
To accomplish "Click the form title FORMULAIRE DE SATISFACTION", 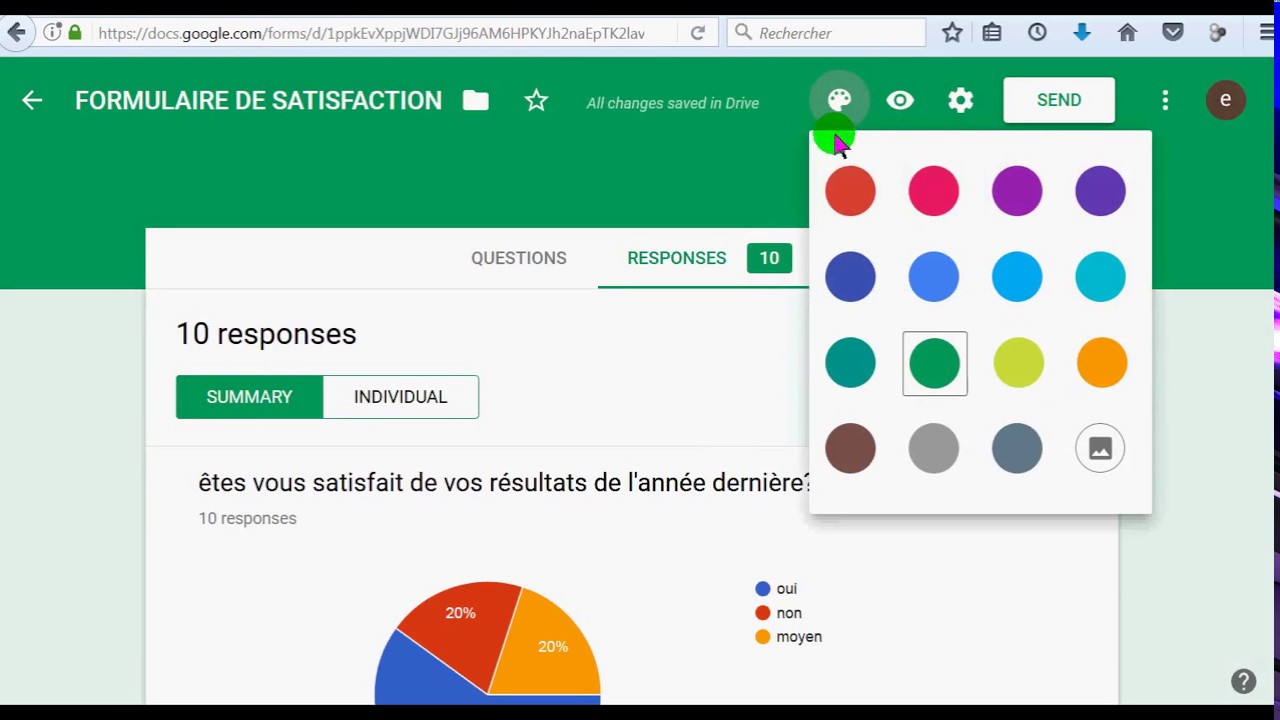I will pyautogui.click(x=258, y=100).
